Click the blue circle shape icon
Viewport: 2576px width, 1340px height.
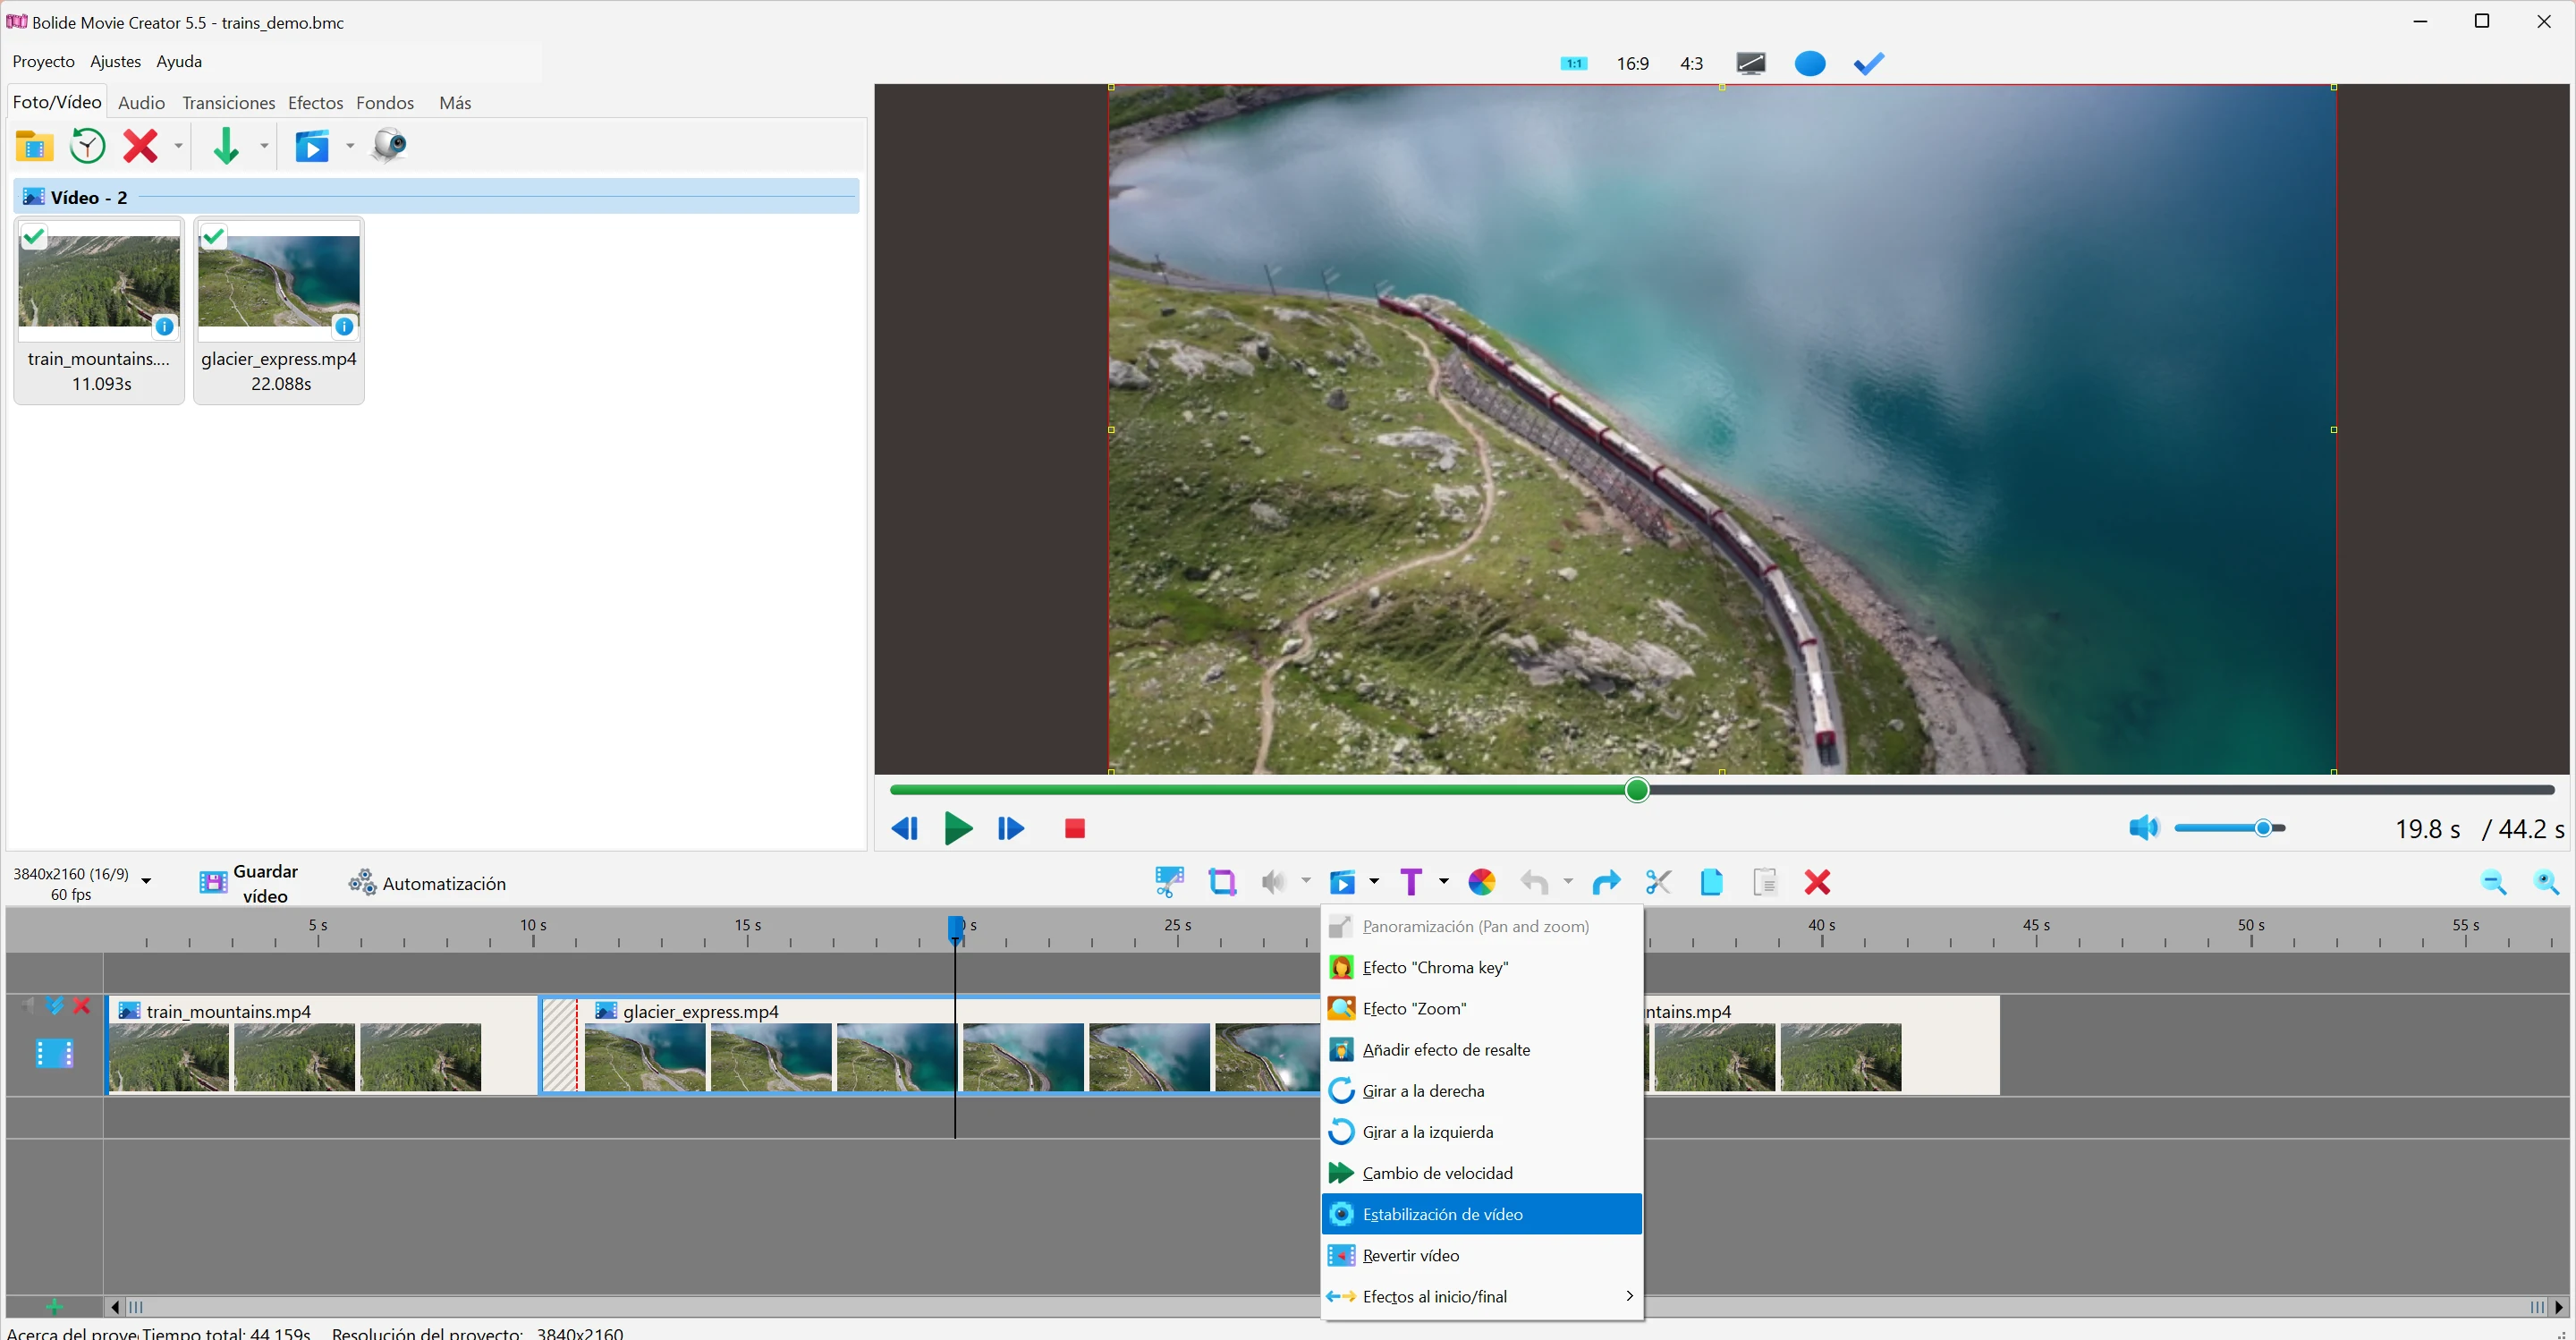[1810, 64]
